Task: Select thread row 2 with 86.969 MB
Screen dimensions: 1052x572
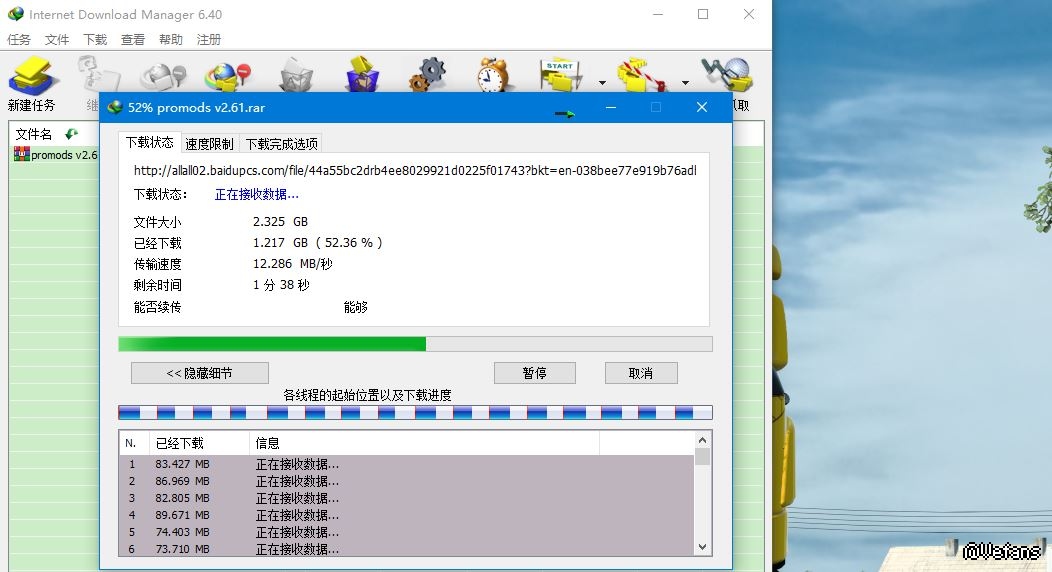Action: click(407, 481)
